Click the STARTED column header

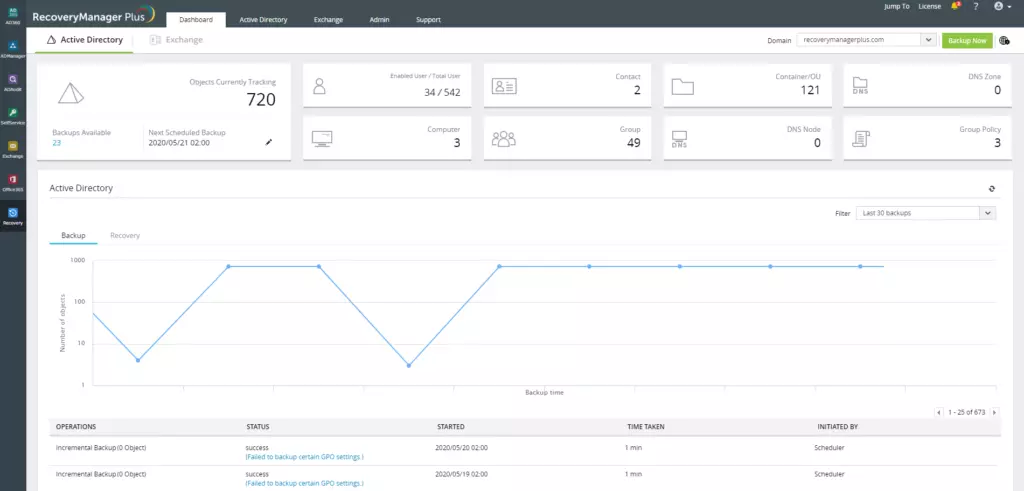(451, 426)
